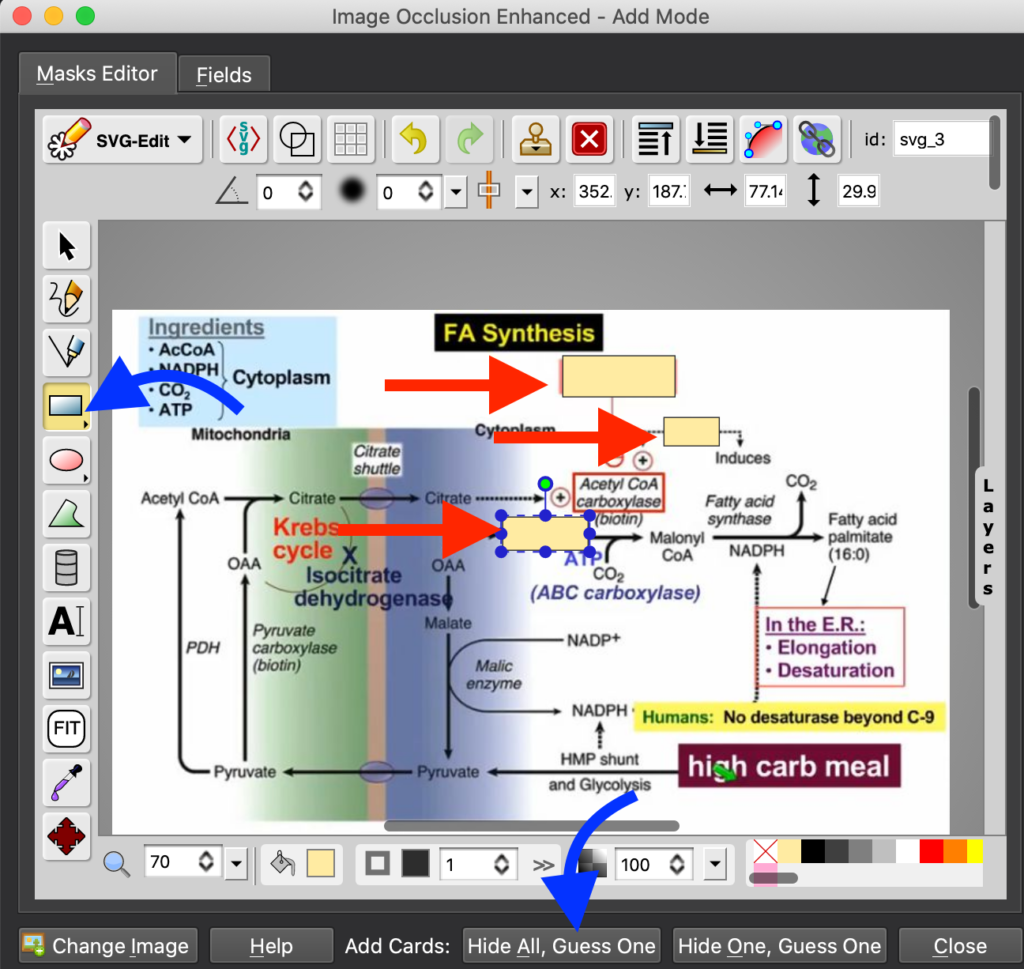Undo the last action
This screenshot has width=1024, height=969.
point(415,139)
